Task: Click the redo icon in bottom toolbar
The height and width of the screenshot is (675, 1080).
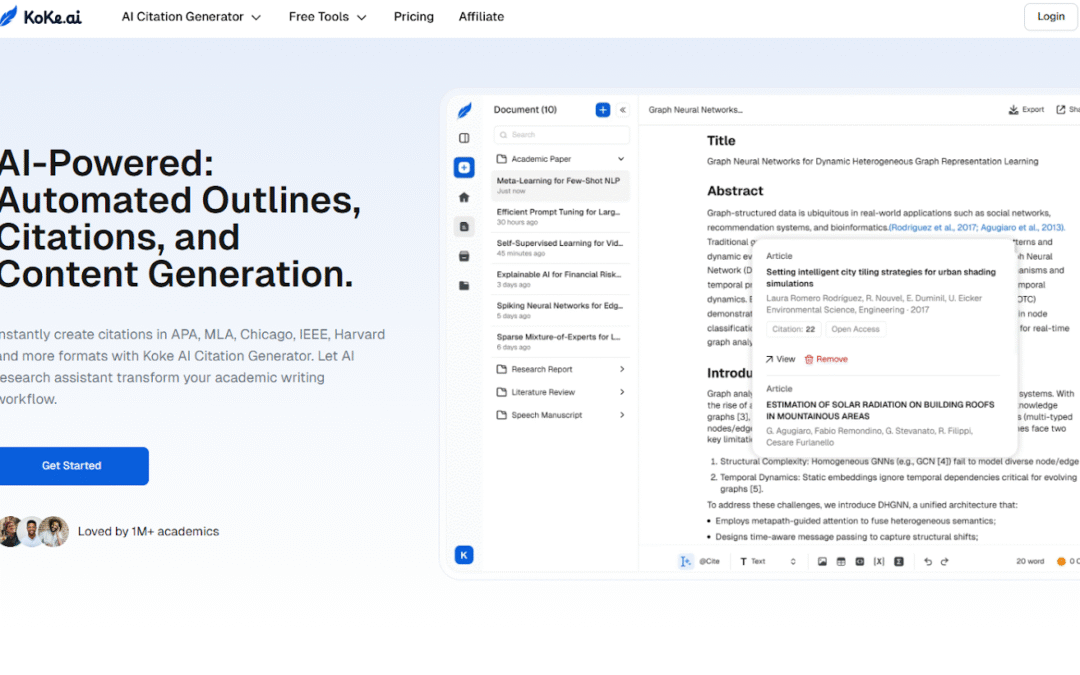Action: point(945,561)
